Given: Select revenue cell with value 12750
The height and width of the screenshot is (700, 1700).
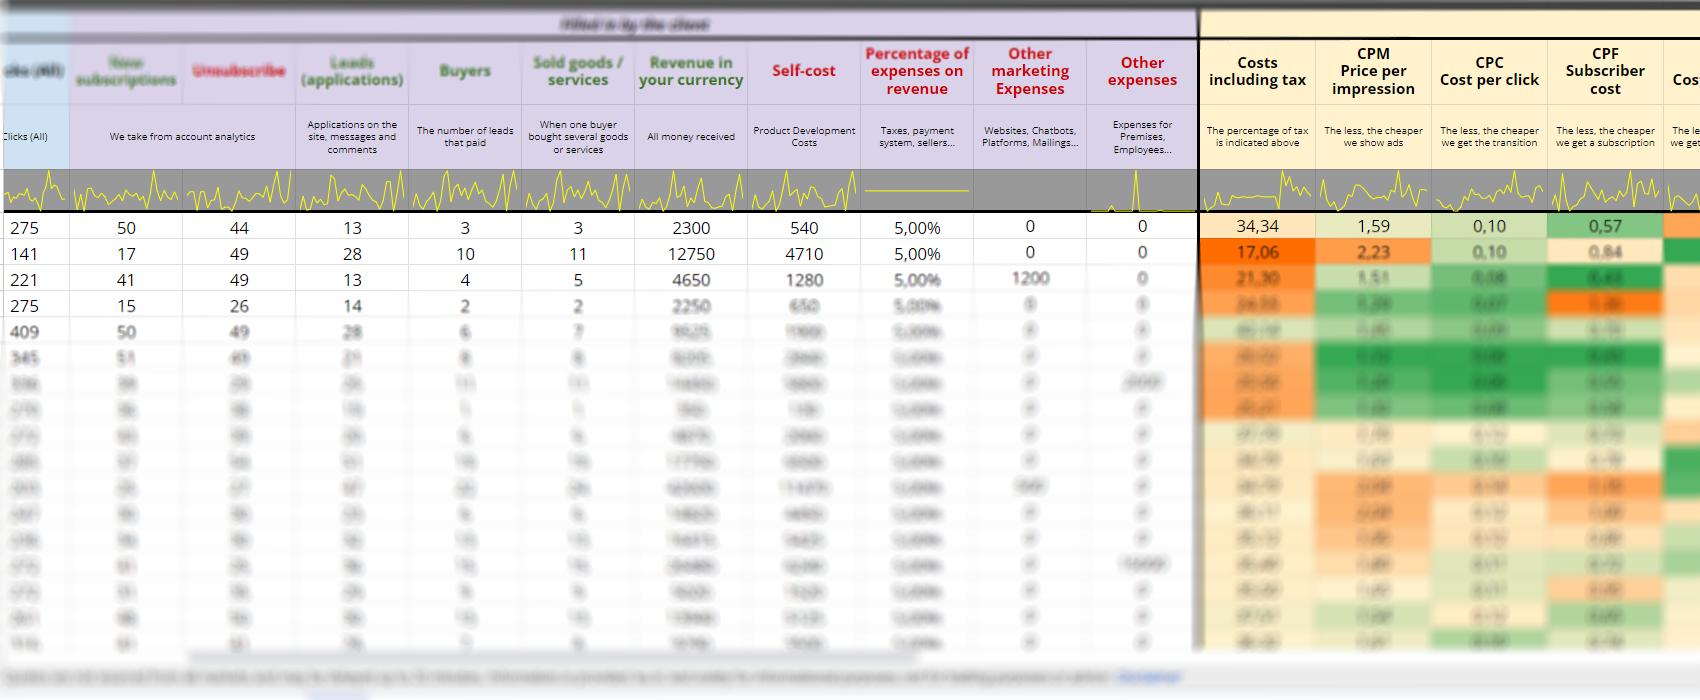Looking at the screenshot, I should [x=691, y=254].
